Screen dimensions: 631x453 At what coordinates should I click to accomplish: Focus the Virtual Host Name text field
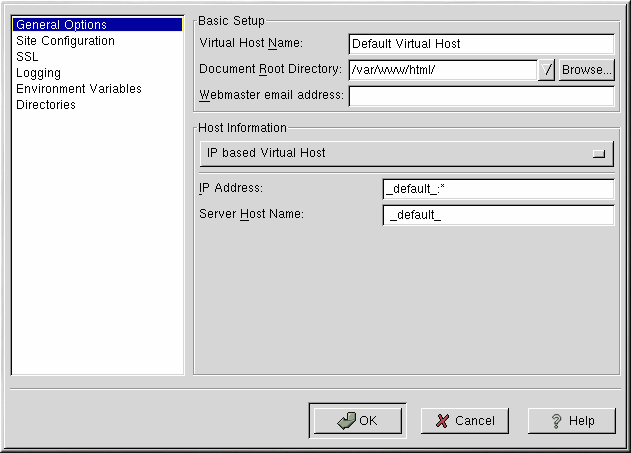480,44
